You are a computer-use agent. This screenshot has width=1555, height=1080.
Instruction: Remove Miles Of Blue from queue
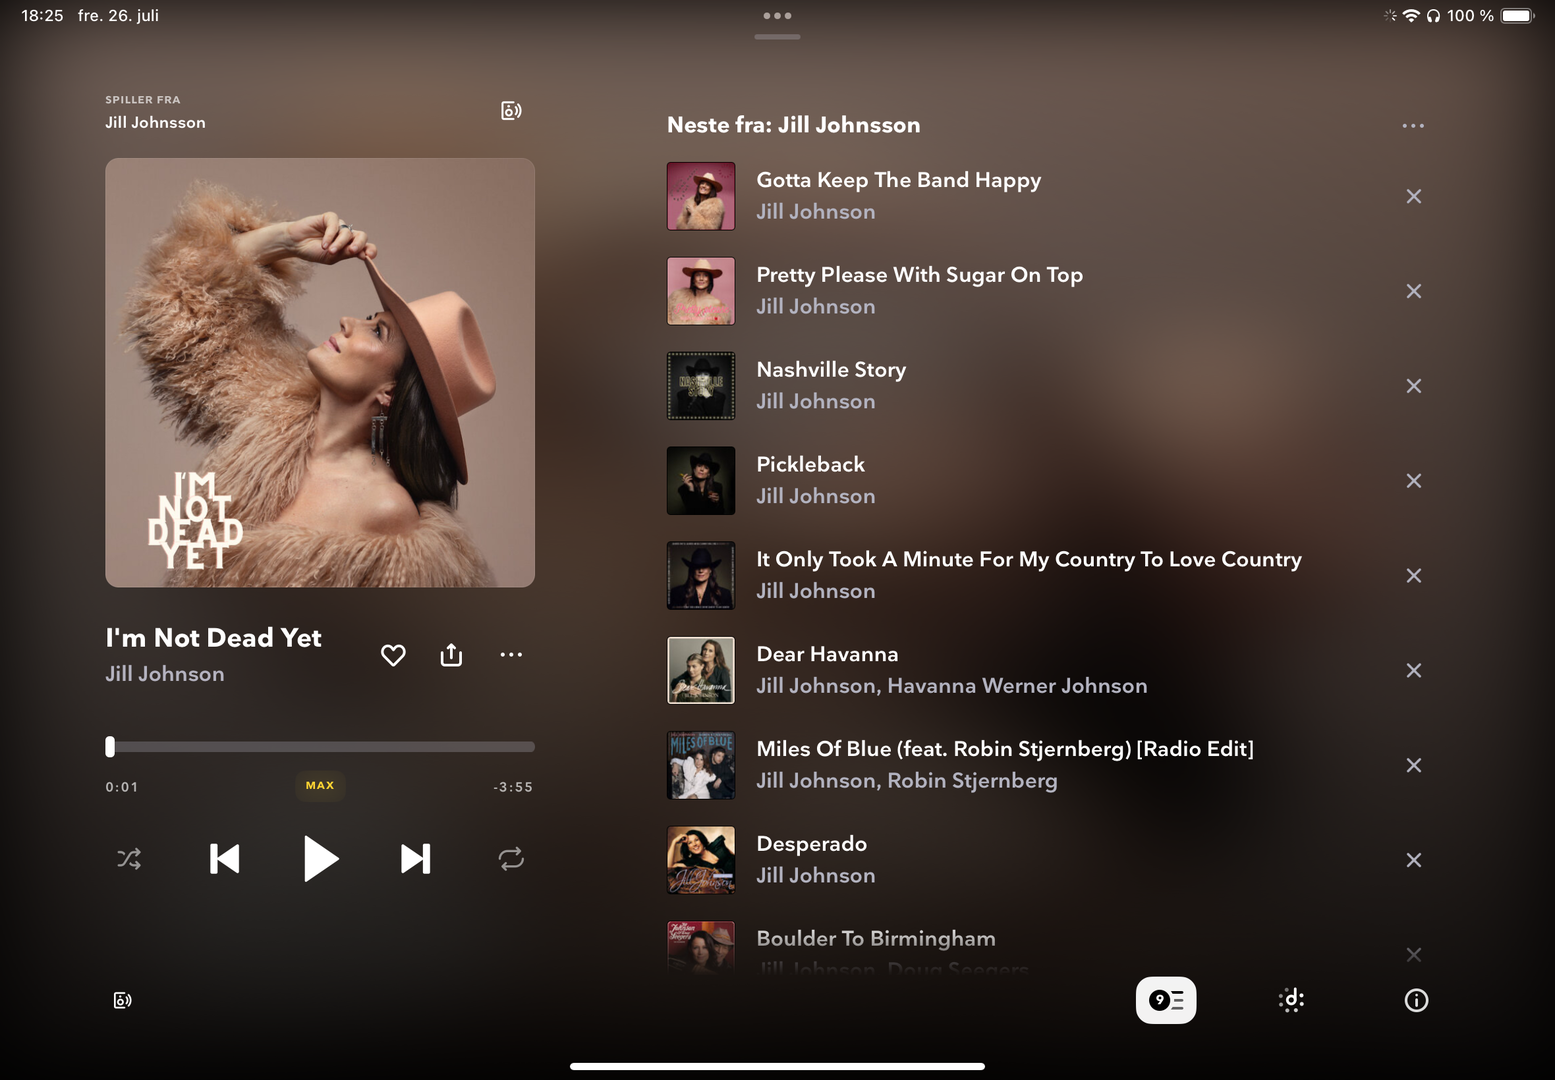(x=1414, y=765)
